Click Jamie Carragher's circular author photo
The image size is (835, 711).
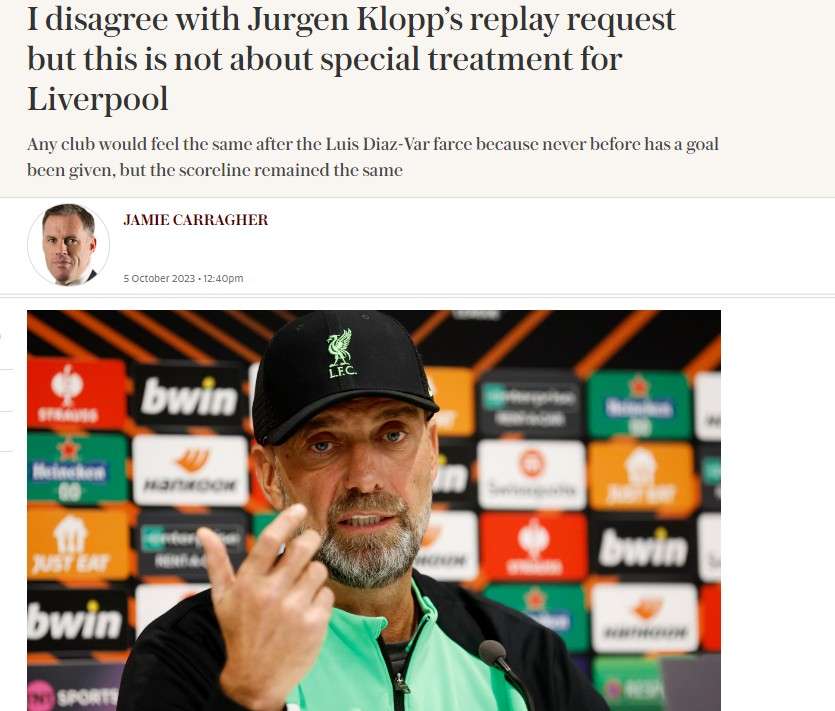[x=68, y=244]
